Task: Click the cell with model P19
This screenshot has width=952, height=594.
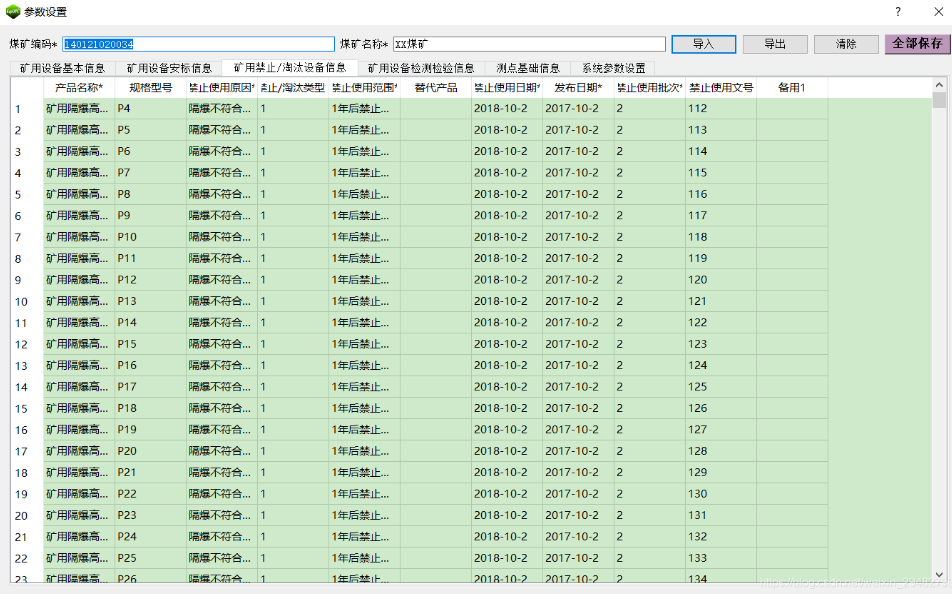Action: [x=151, y=429]
